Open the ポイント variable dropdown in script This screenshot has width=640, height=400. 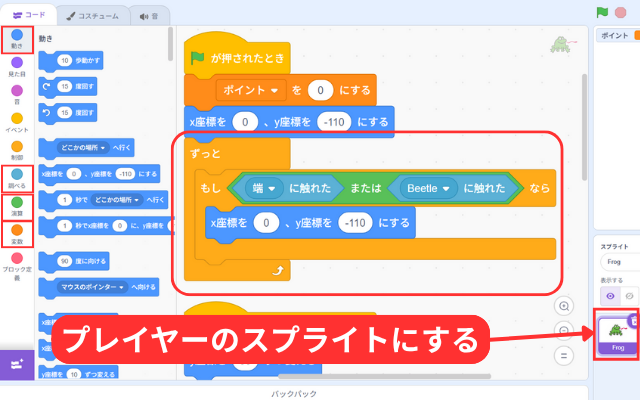tap(251, 90)
